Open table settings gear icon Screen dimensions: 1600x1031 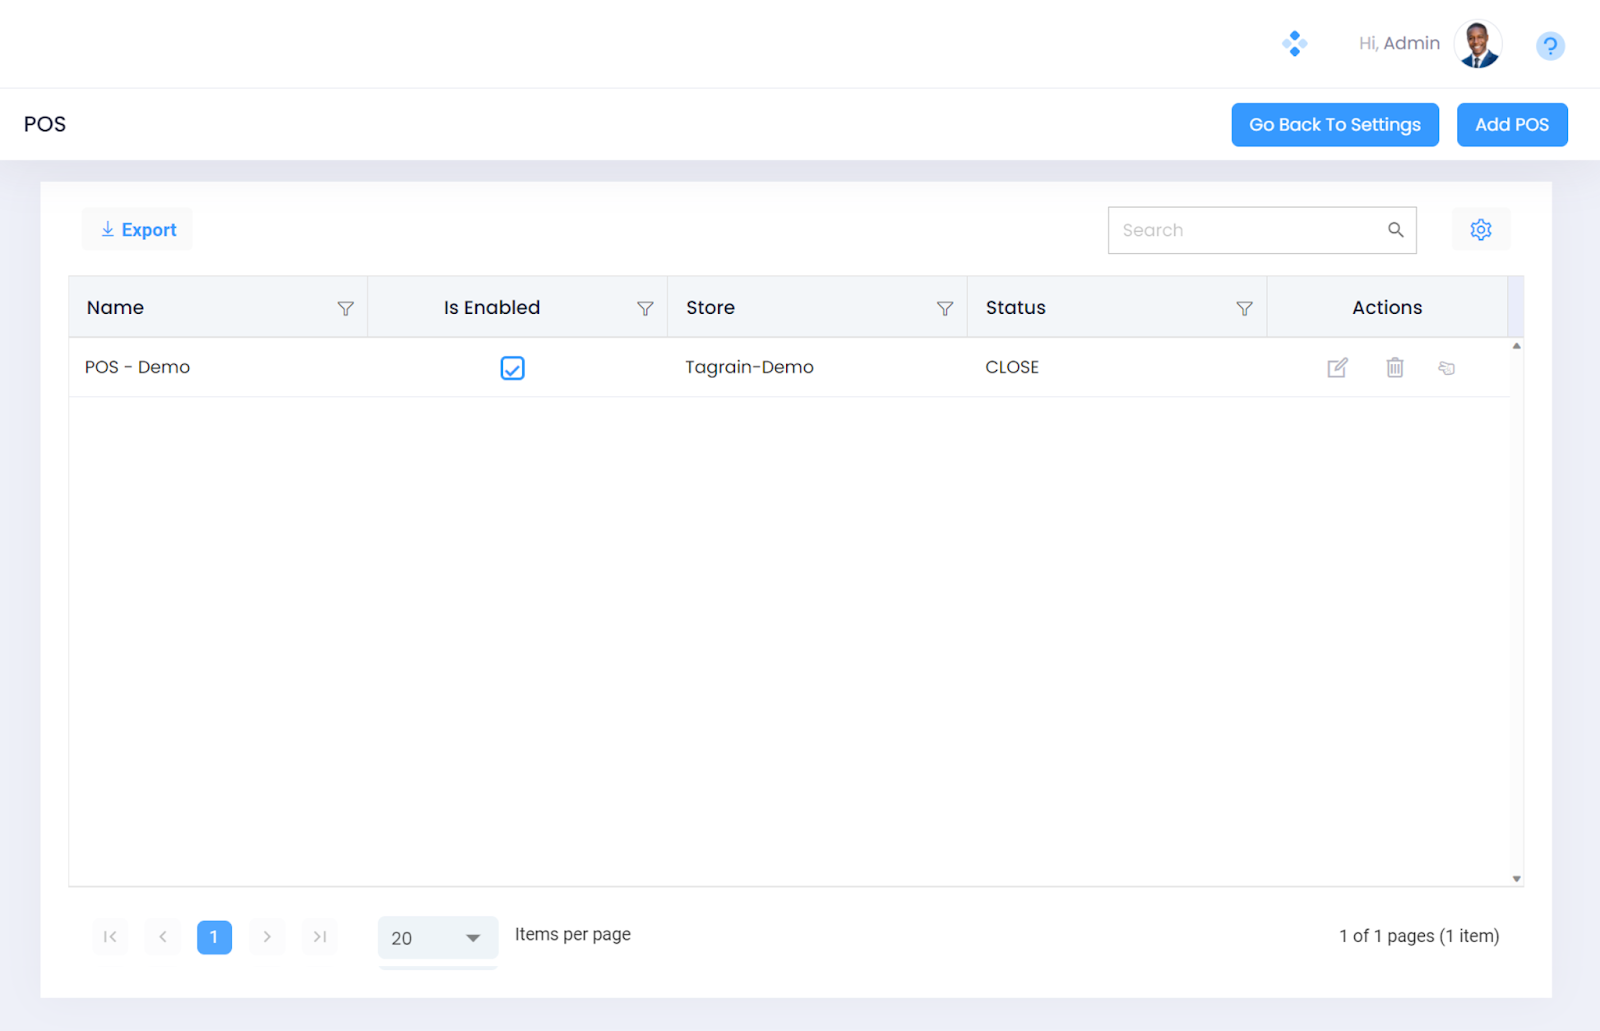click(1481, 230)
